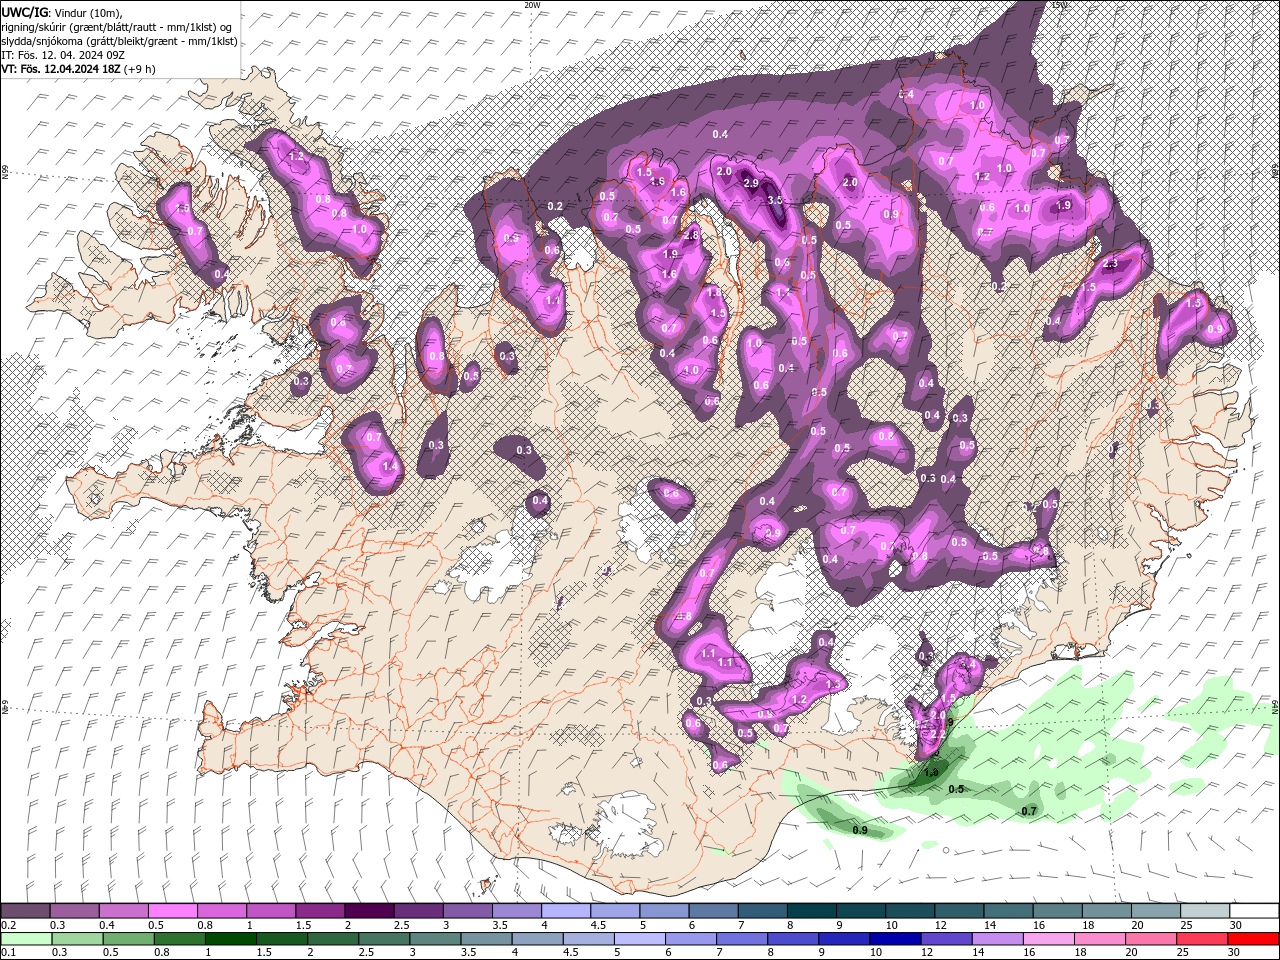Click the snow legend swatch between 14 and 16
Viewport: 1280px width, 960px height.
(x=1009, y=910)
